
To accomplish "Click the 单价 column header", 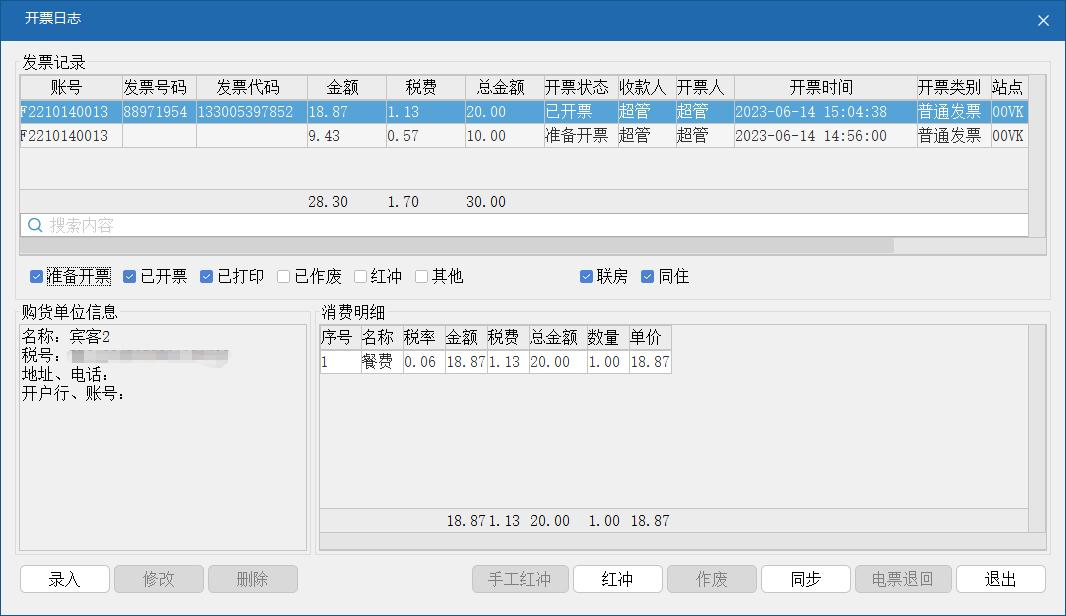I will click(x=650, y=337).
